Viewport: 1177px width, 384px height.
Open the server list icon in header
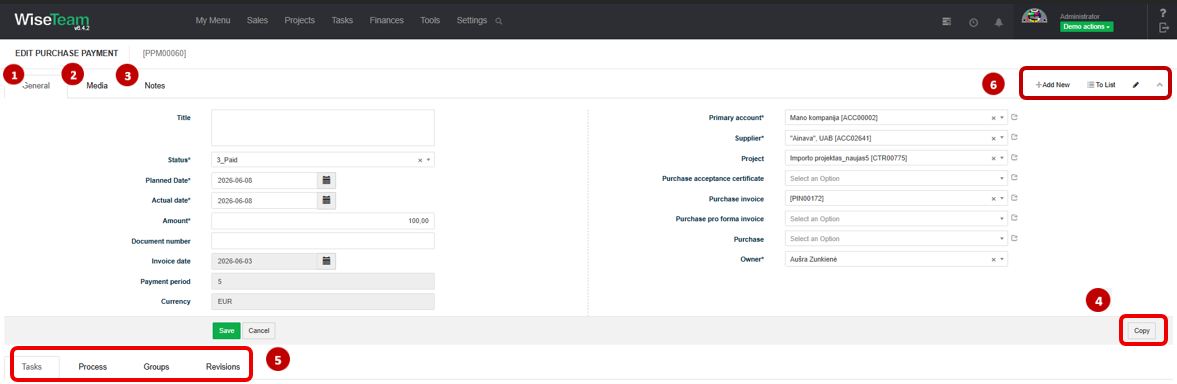pos(947,22)
